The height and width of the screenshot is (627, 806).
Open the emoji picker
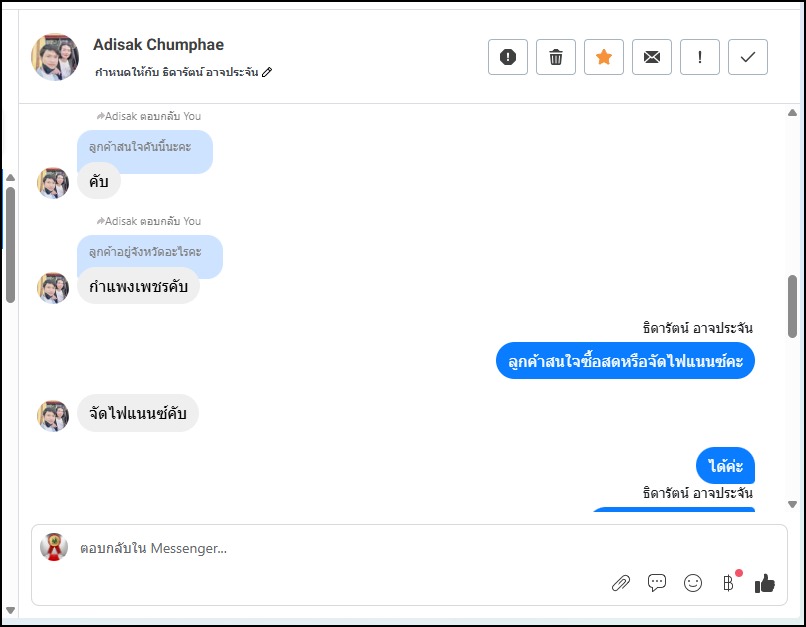(693, 583)
